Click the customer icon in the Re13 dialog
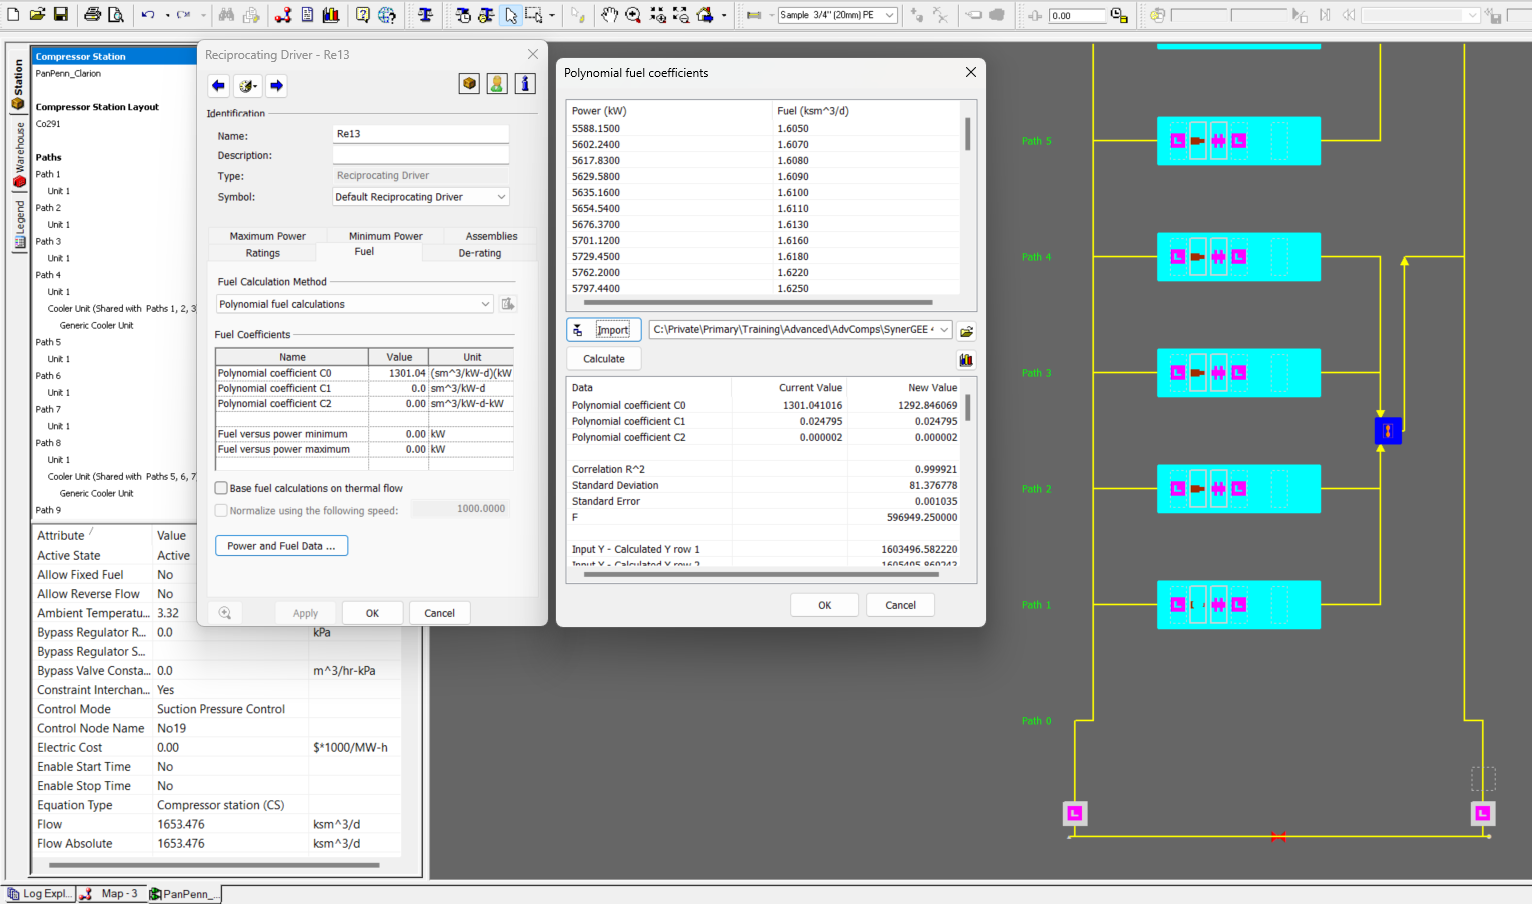This screenshot has width=1532, height=904. coord(497,84)
